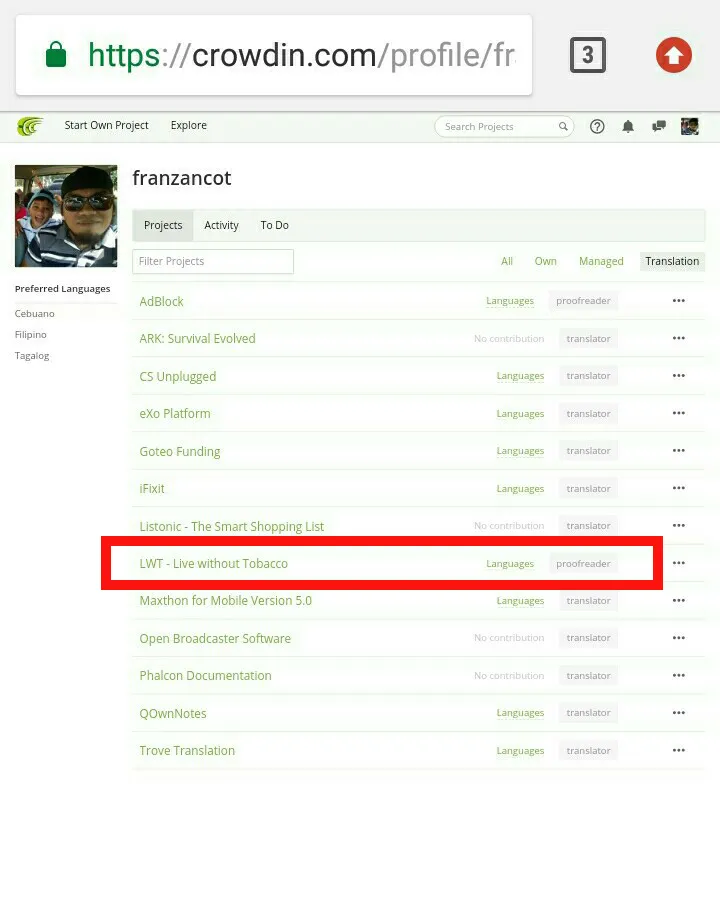Filter projects by Own
720x897 pixels.
[x=546, y=261]
